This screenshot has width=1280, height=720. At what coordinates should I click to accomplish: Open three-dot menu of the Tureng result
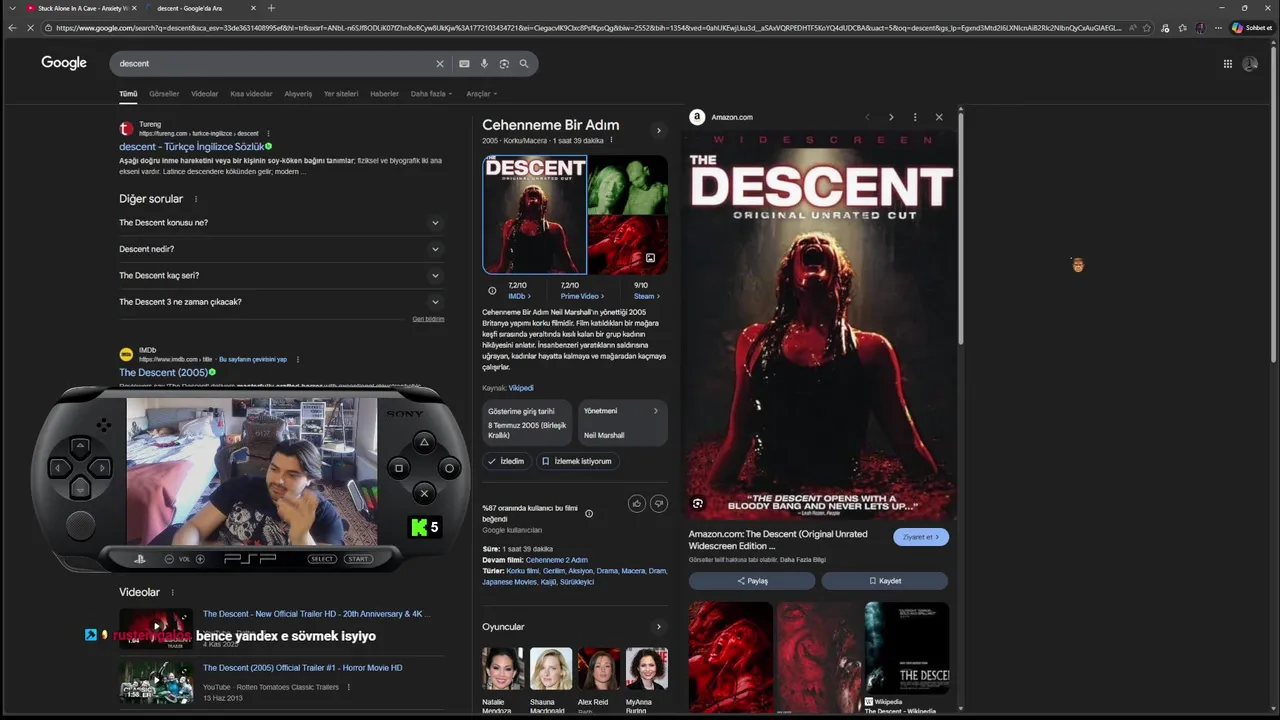coord(268,133)
